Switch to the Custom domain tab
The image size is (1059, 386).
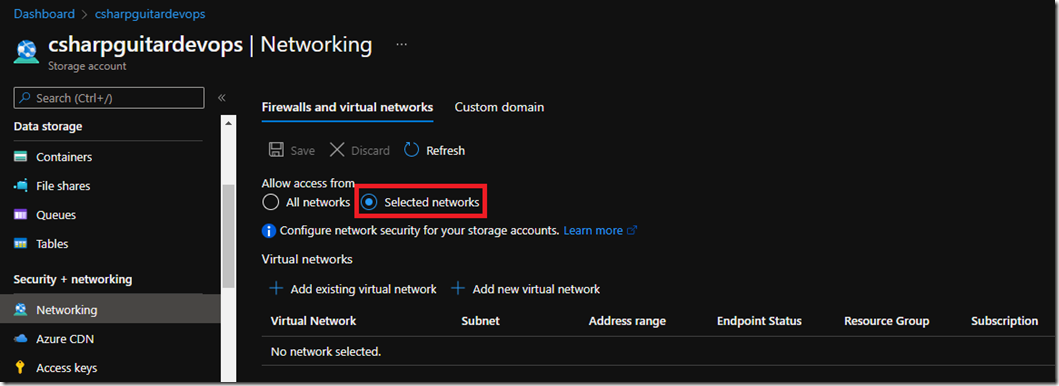499,107
